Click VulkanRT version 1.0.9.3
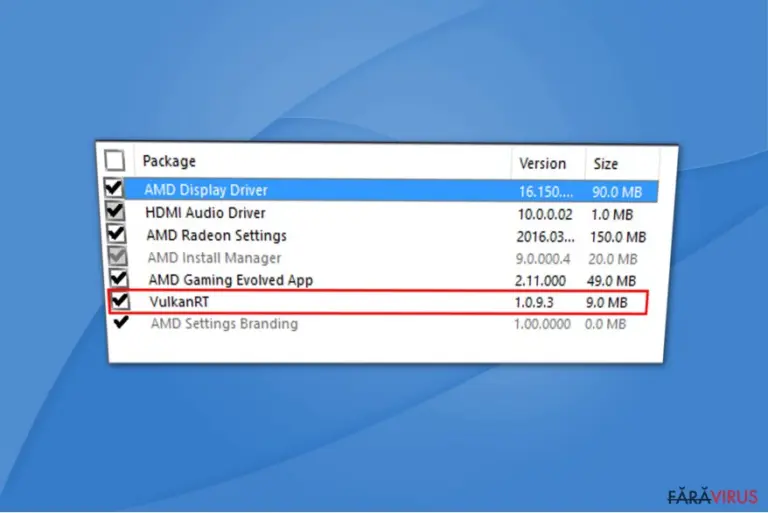The width and height of the screenshot is (768, 513). [534, 303]
